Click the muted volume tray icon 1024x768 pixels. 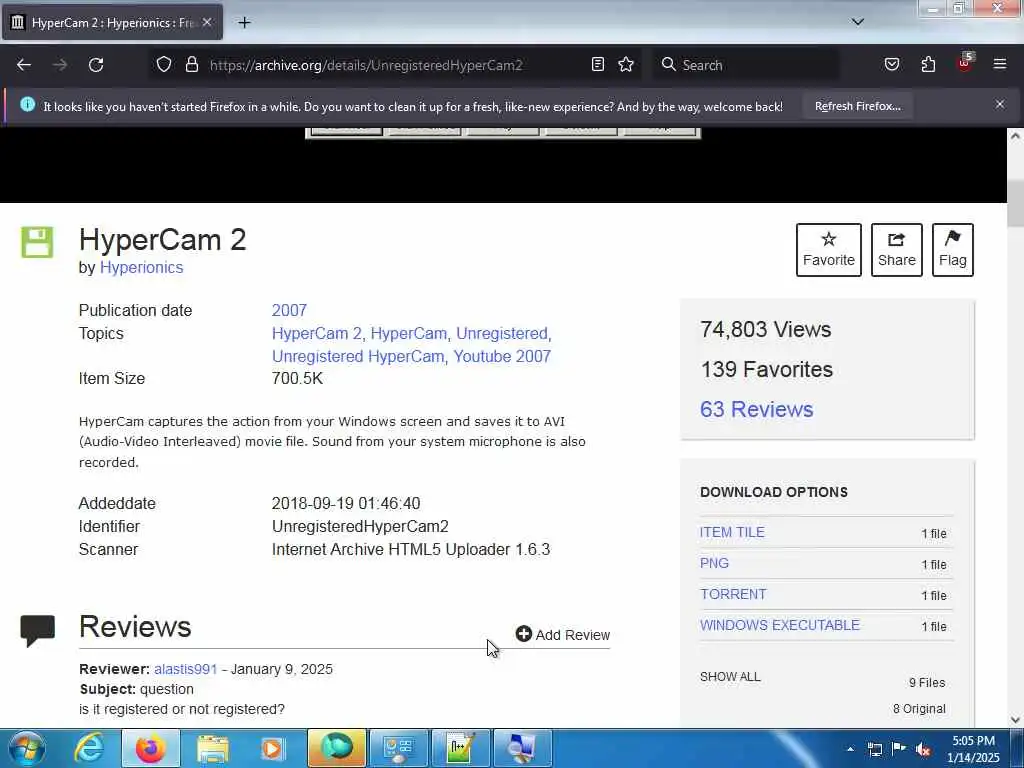(923, 750)
